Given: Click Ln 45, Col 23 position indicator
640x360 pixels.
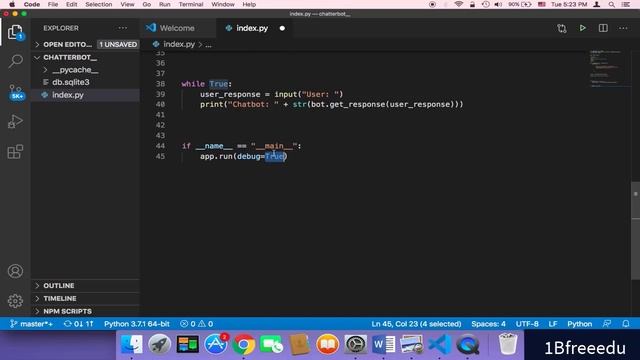Looking at the screenshot, I should pyautogui.click(x=416, y=324).
